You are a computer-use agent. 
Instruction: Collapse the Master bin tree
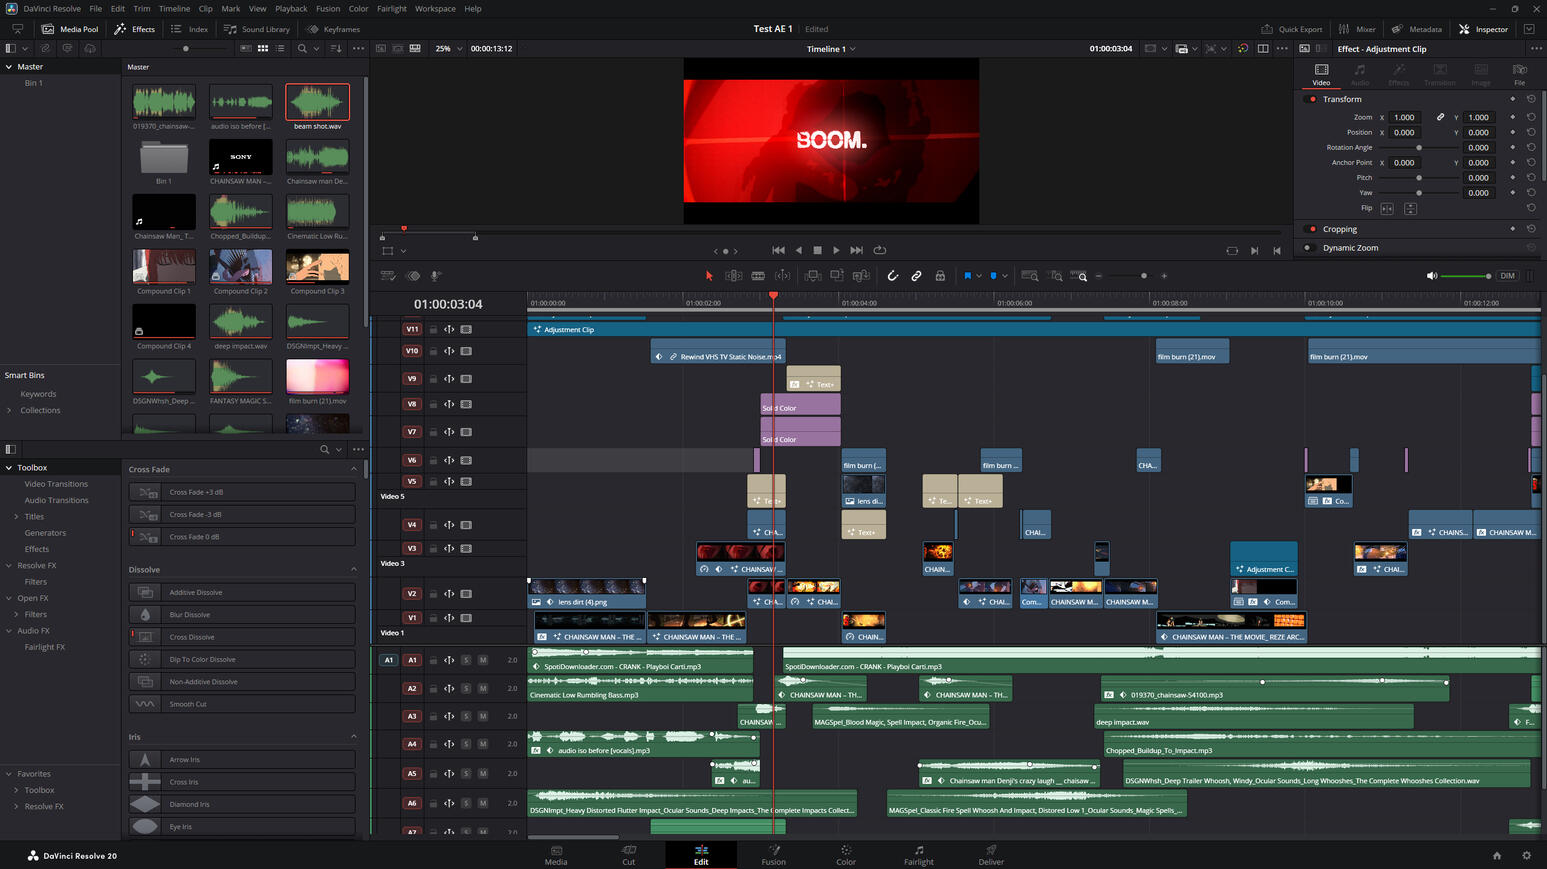coord(9,66)
